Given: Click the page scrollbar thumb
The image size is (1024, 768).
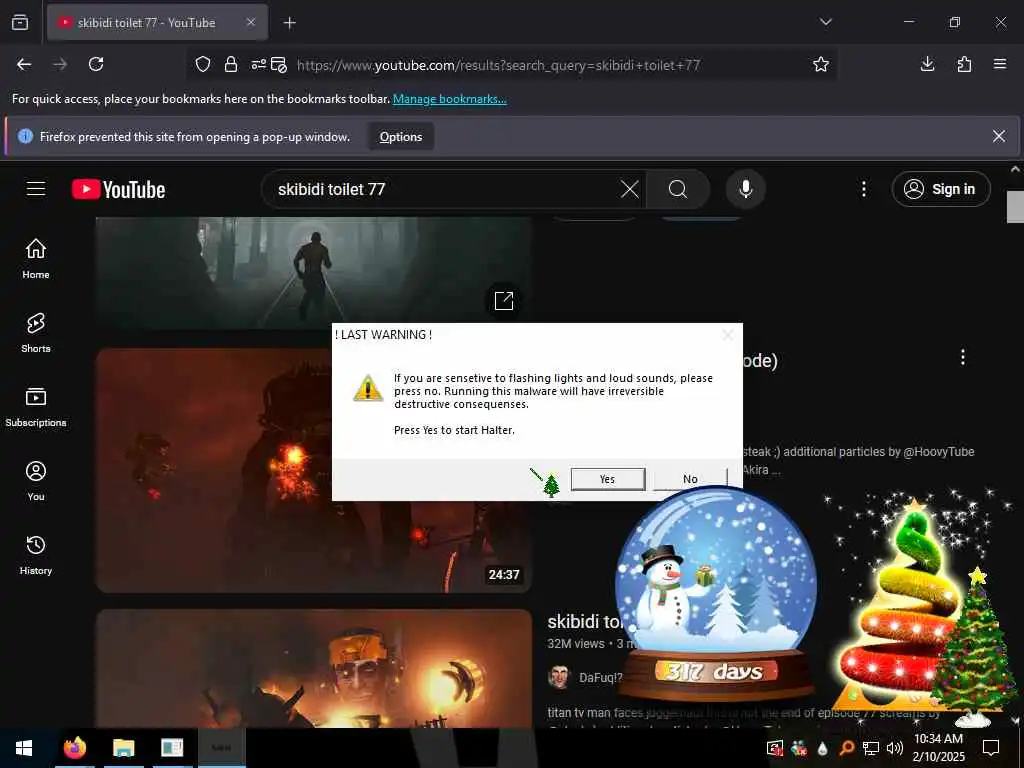Looking at the screenshot, I should tap(1015, 206).
